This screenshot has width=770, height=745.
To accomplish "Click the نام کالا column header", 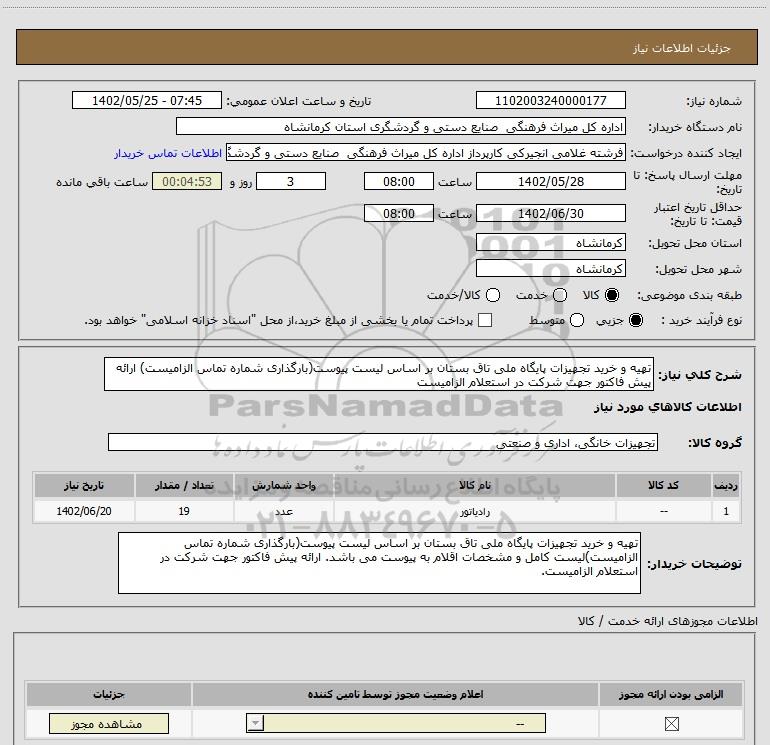I will click(x=474, y=485).
